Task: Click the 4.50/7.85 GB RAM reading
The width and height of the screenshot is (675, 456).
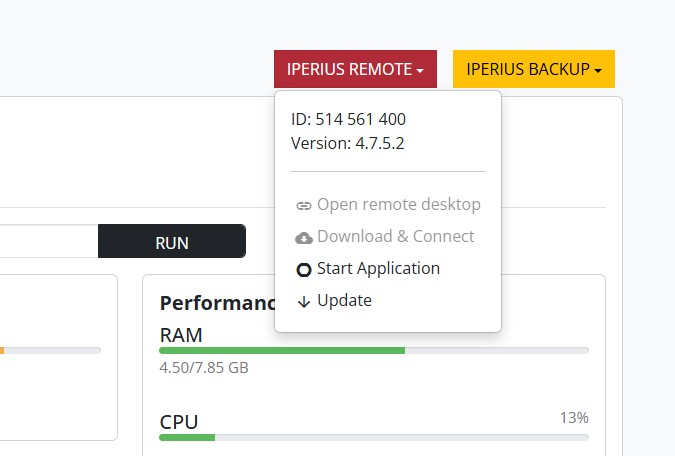Action: point(204,368)
